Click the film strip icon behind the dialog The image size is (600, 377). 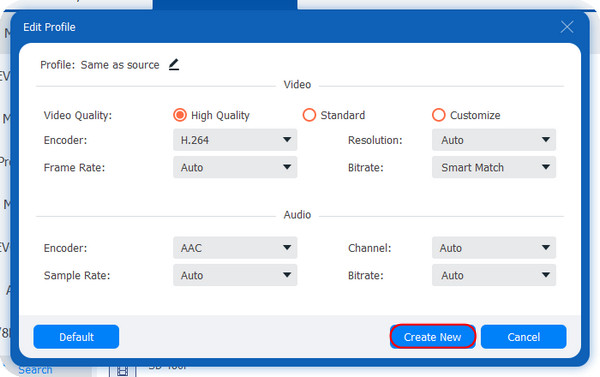[x=122, y=371]
